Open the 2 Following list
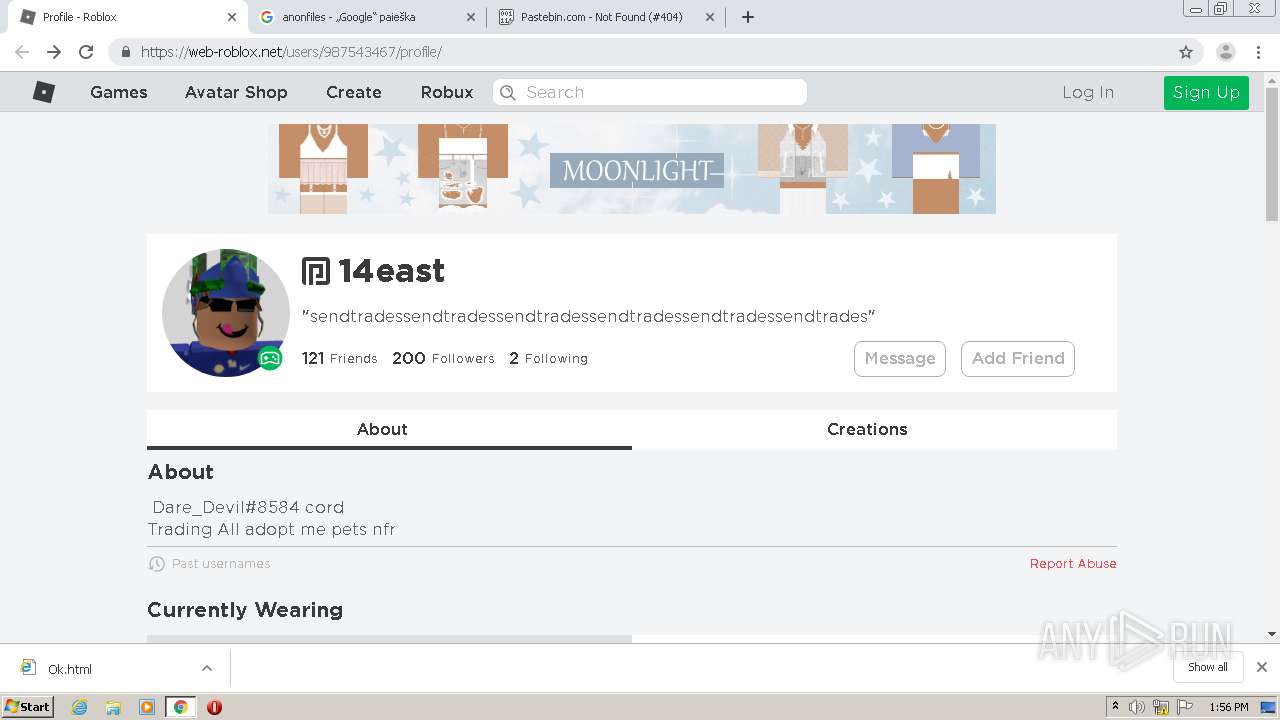 pyautogui.click(x=548, y=358)
